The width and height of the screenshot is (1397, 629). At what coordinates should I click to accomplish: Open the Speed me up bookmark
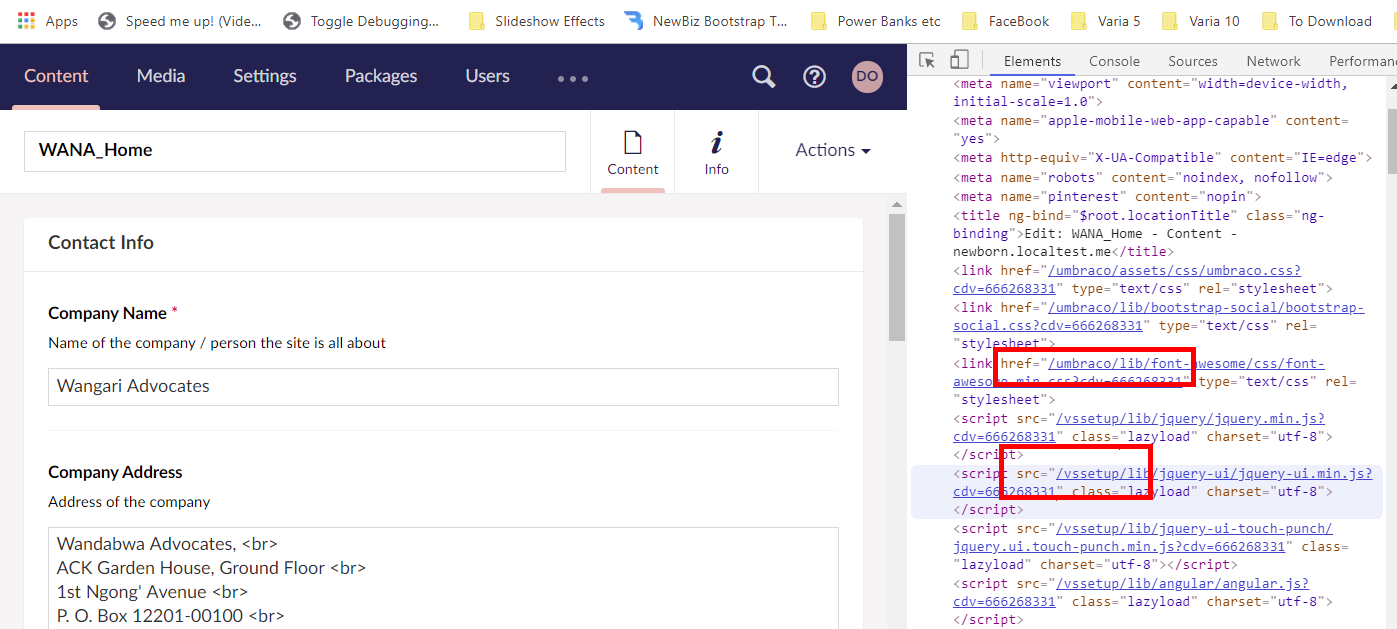point(178,20)
